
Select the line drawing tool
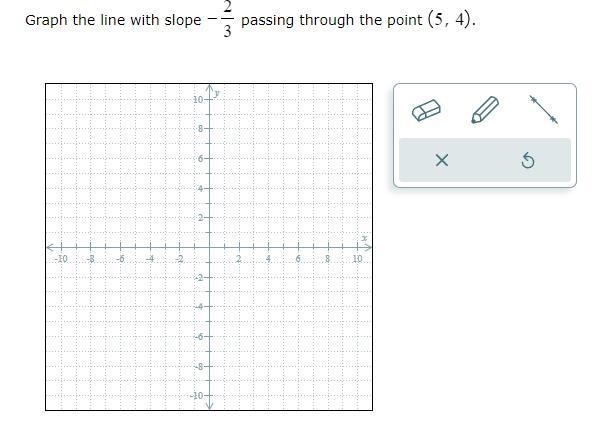tap(544, 110)
